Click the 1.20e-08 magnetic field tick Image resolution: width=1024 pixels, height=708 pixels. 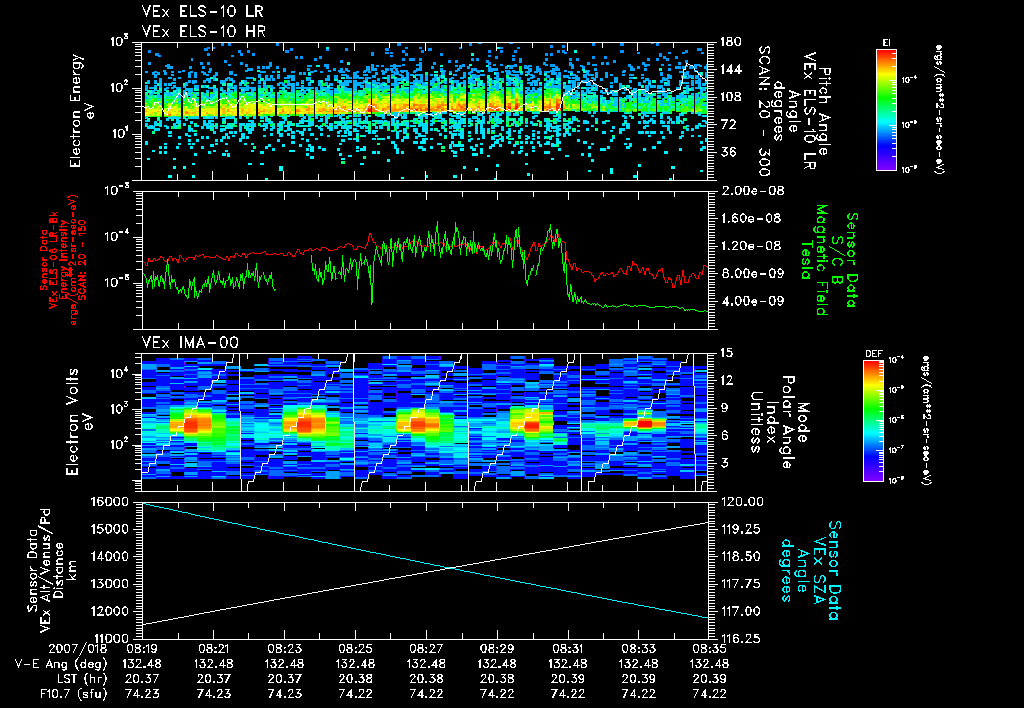click(752, 246)
